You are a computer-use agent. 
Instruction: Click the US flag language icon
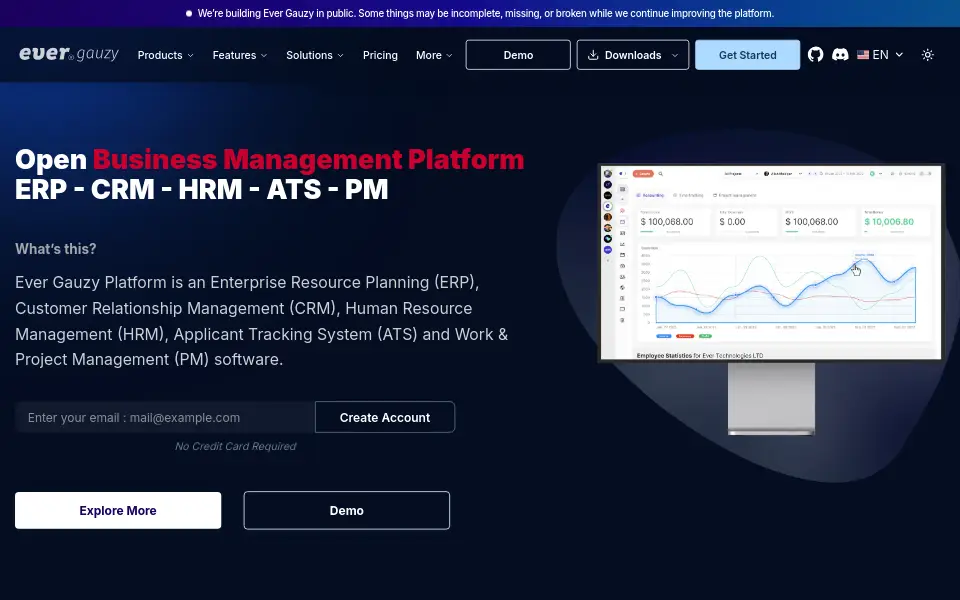point(863,54)
